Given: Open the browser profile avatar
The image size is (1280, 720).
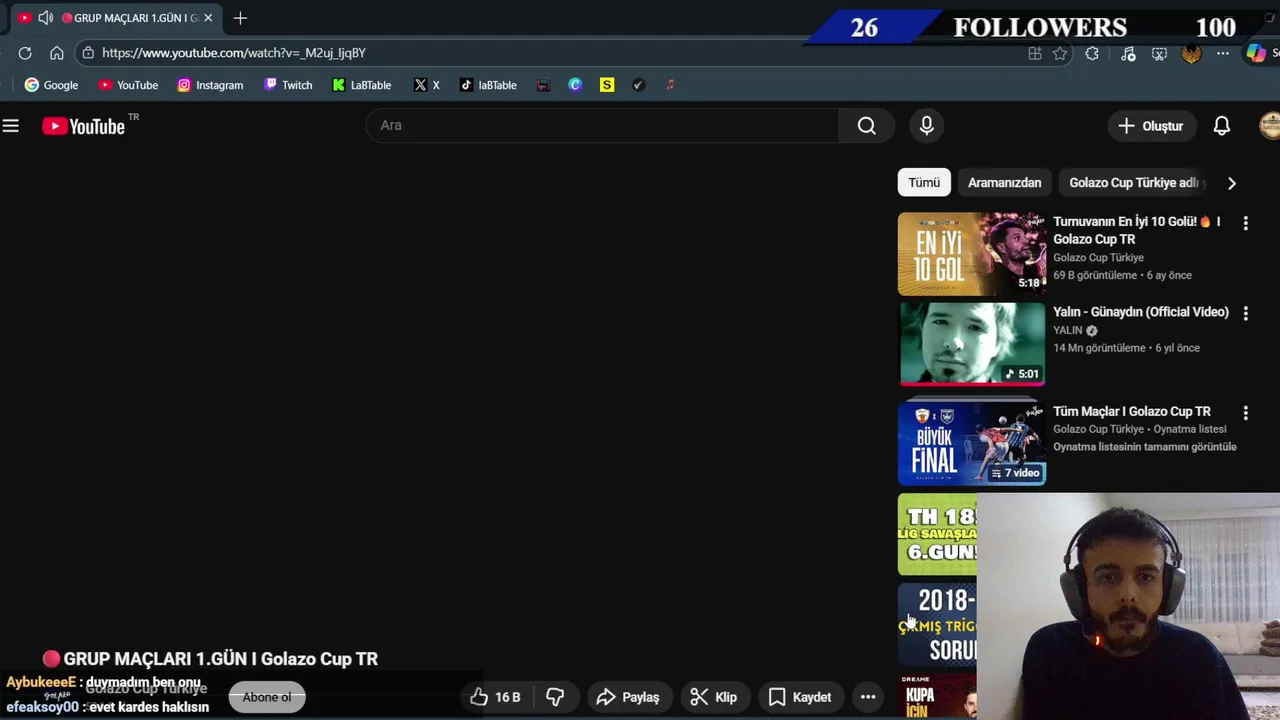Looking at the screenshot, I should coord(1191,54).
